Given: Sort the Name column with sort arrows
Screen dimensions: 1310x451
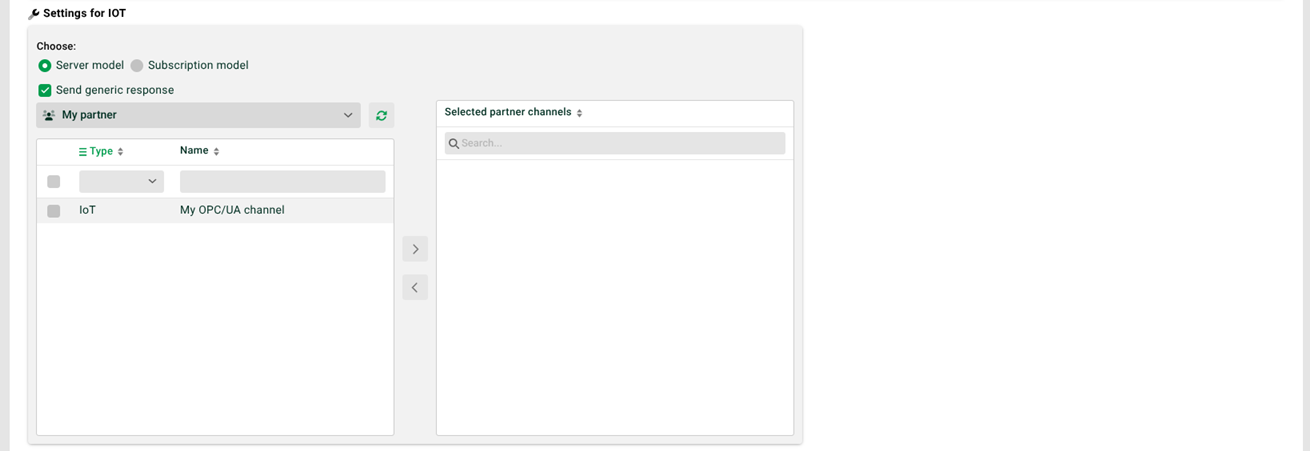Looking at the screenshot, I should [216, 152].
